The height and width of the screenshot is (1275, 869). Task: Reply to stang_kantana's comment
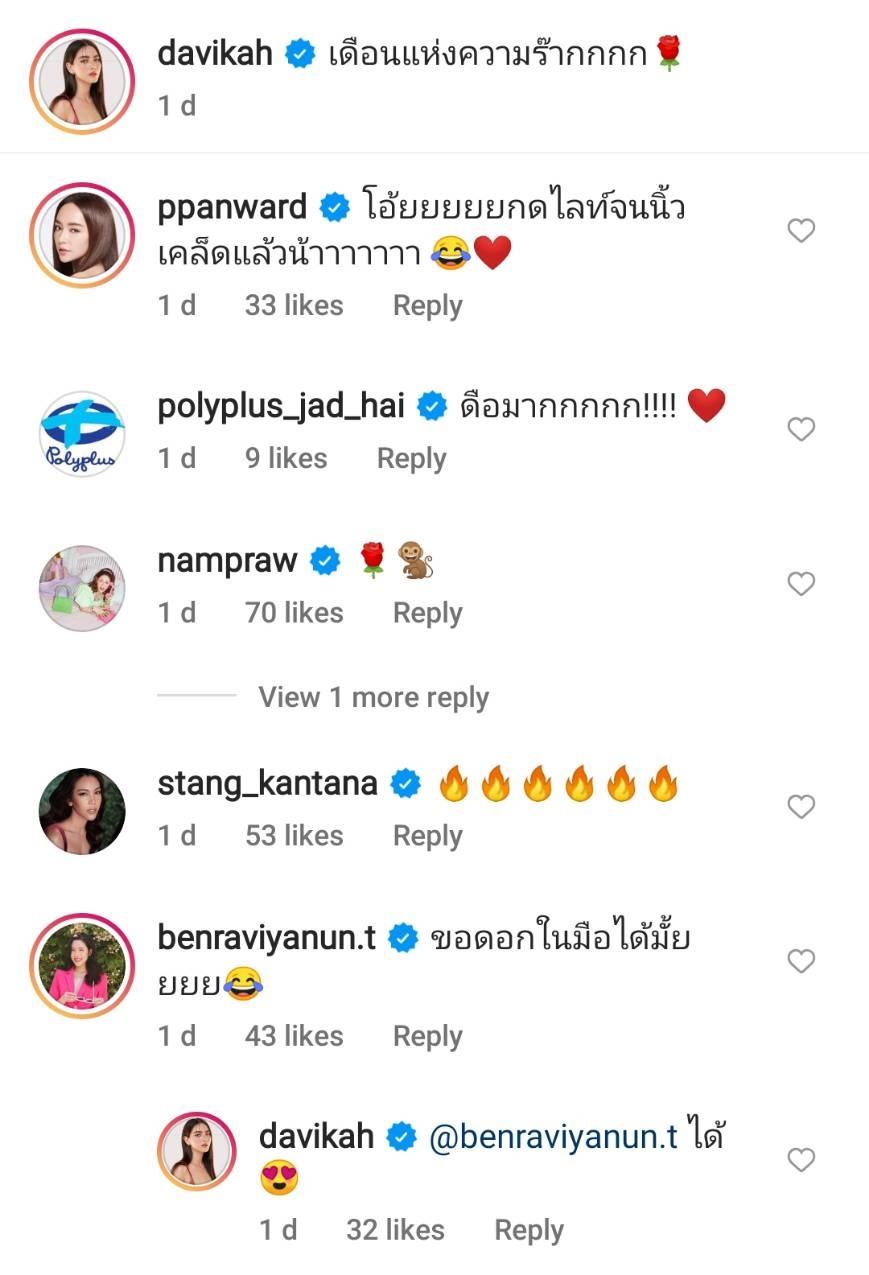click(427, 836)
